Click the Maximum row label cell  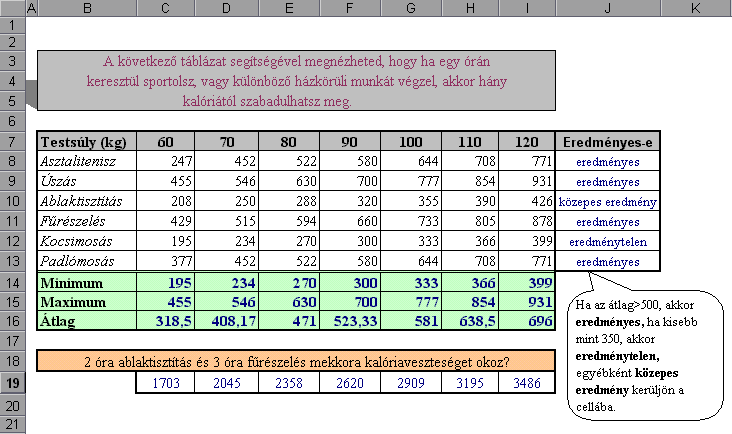[85, 302]
